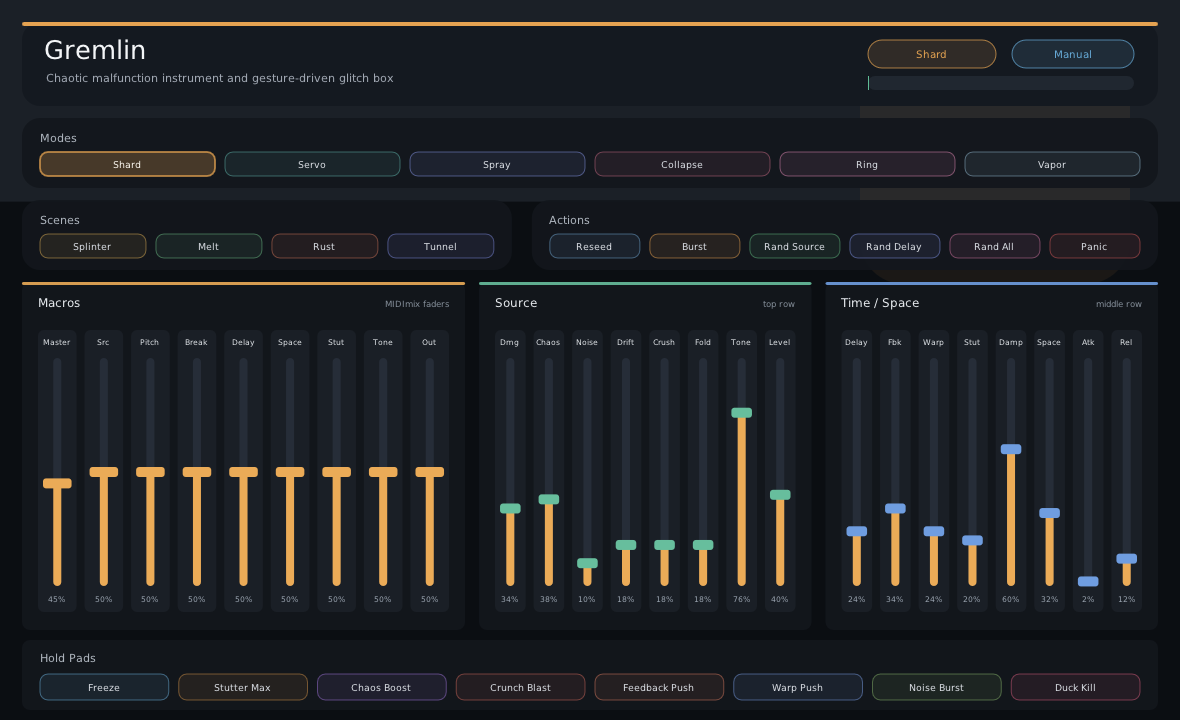Click the "MIDImix faders" label
Image resolution: width=1180 pixels, height=720 pixels.
click(417, 304)
